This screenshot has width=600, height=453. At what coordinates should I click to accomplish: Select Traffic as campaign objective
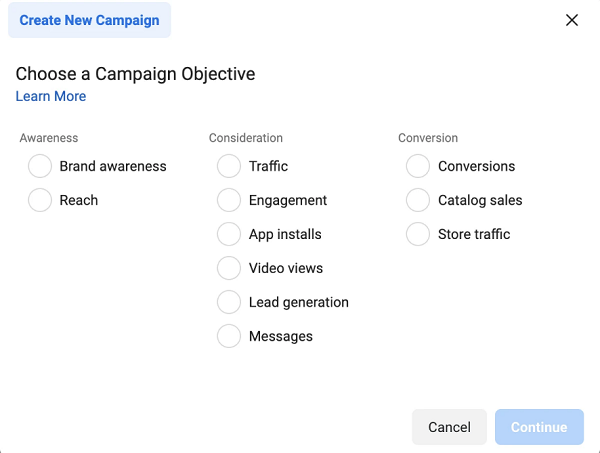(x=229, y=166)
